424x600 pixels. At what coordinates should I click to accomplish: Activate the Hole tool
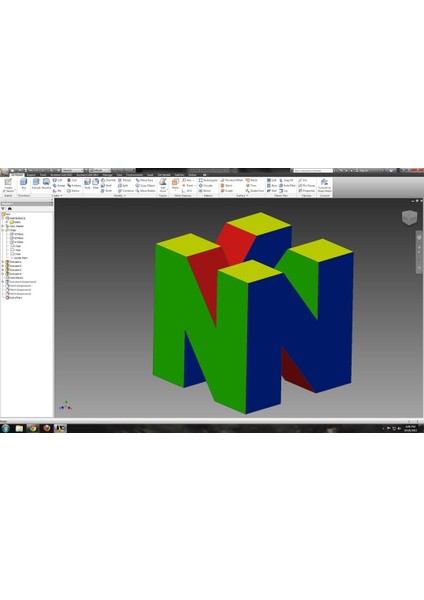pyautogui.click(x=88, y=183)
